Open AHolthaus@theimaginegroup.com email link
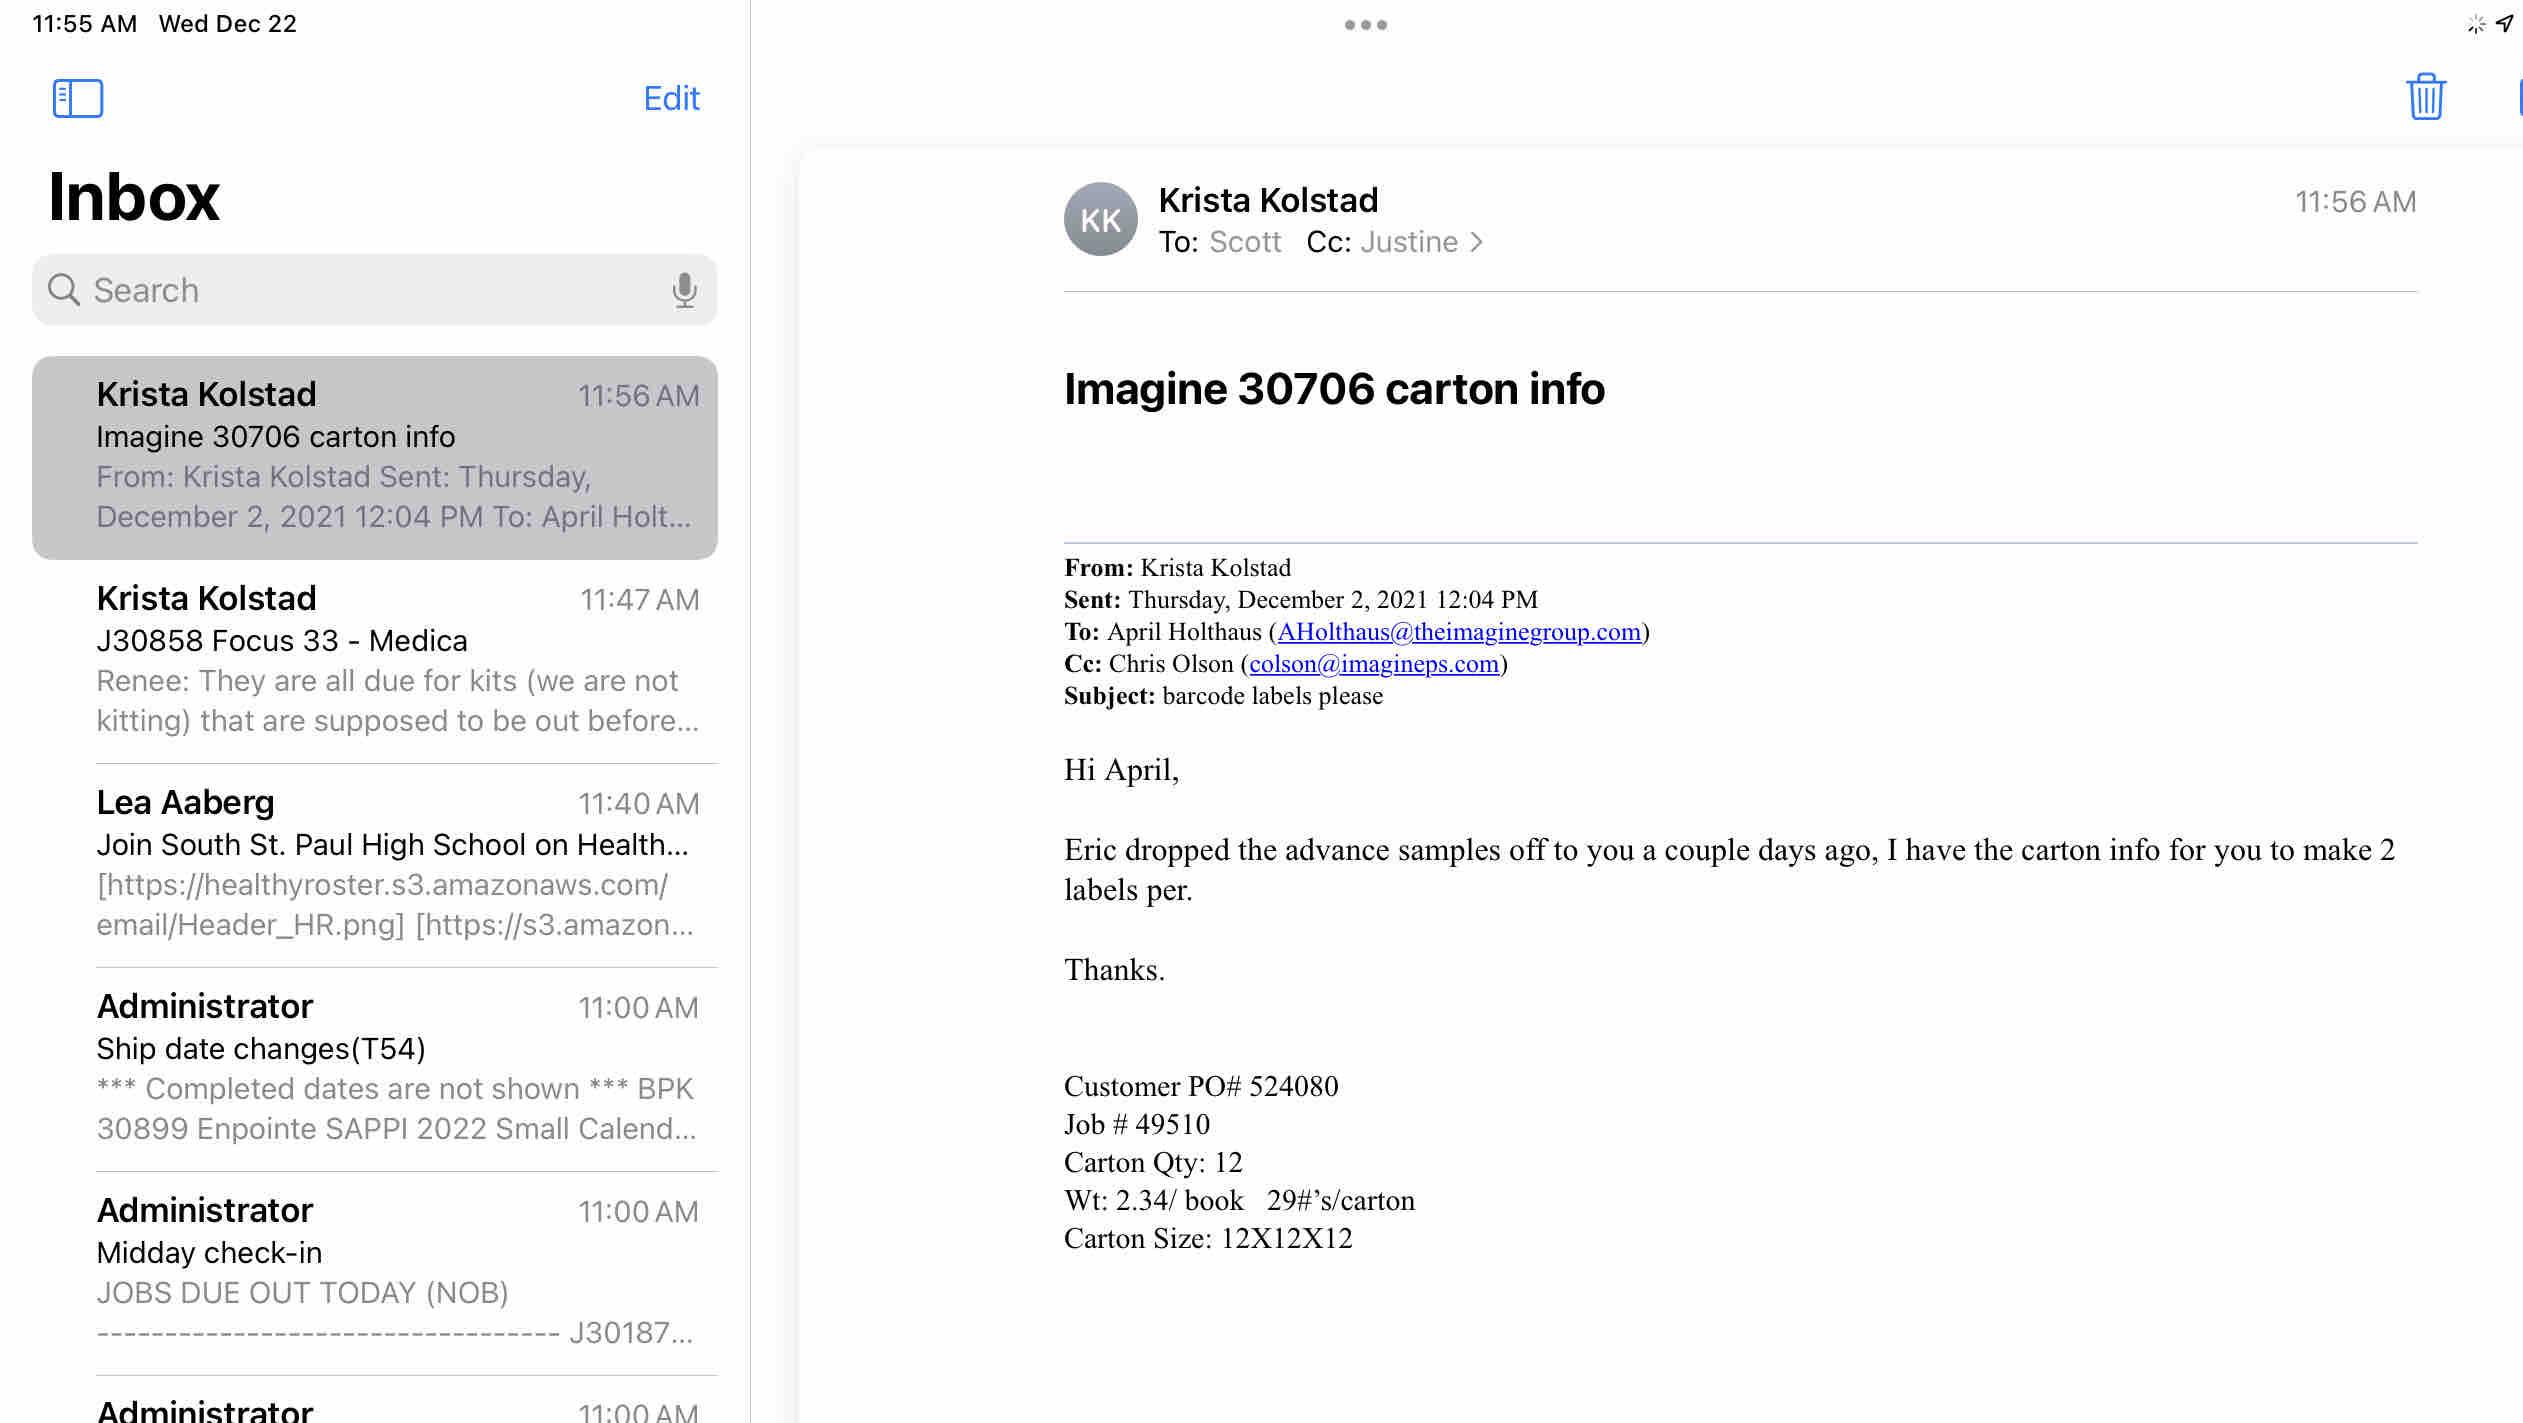The height and width of the screenshot is (1423, 2523). click(x=1459, y=632)
